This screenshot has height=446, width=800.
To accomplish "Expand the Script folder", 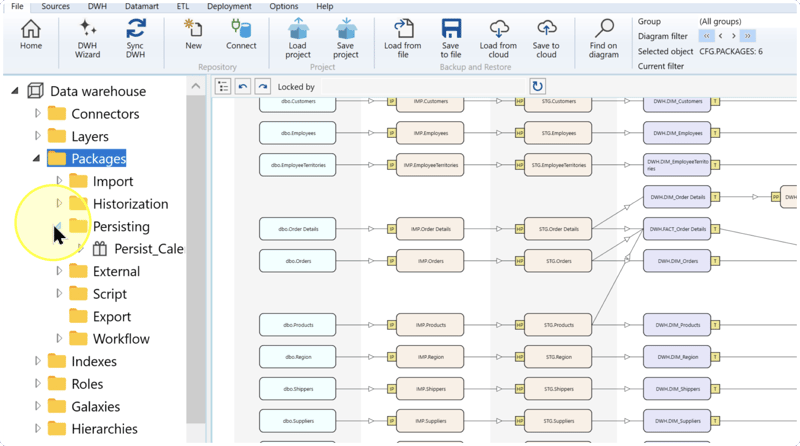I will (59, 293).
